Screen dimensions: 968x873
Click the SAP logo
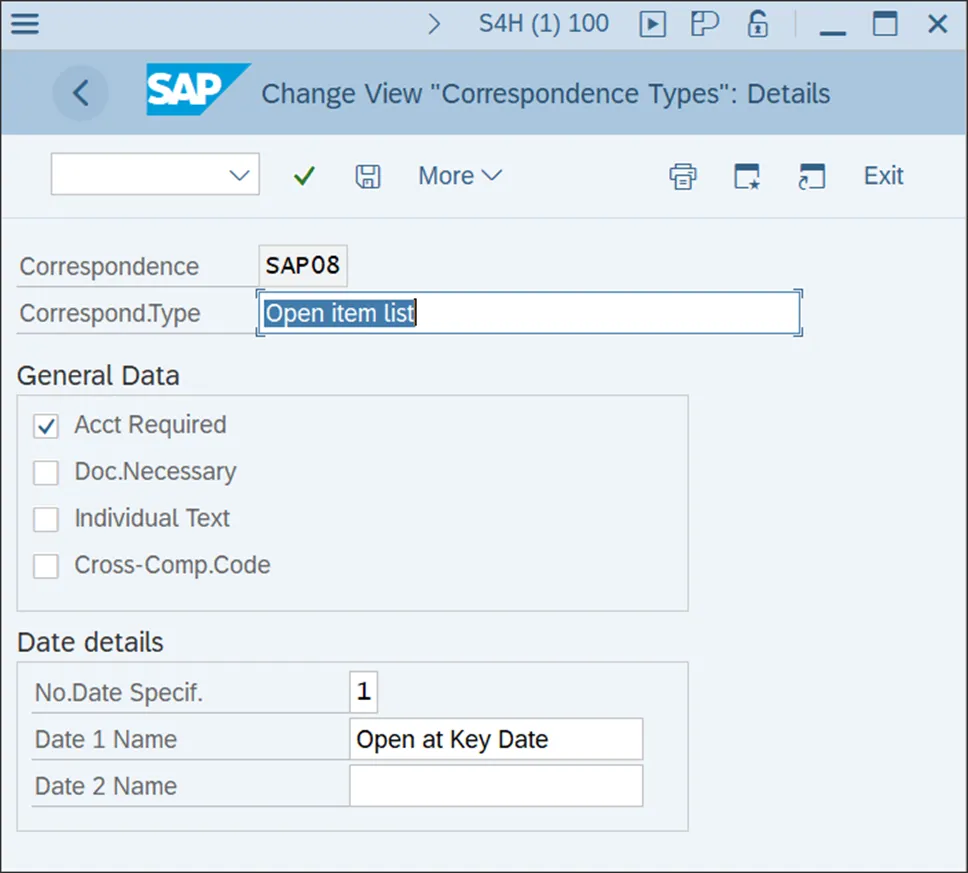[x=195, y=91]
